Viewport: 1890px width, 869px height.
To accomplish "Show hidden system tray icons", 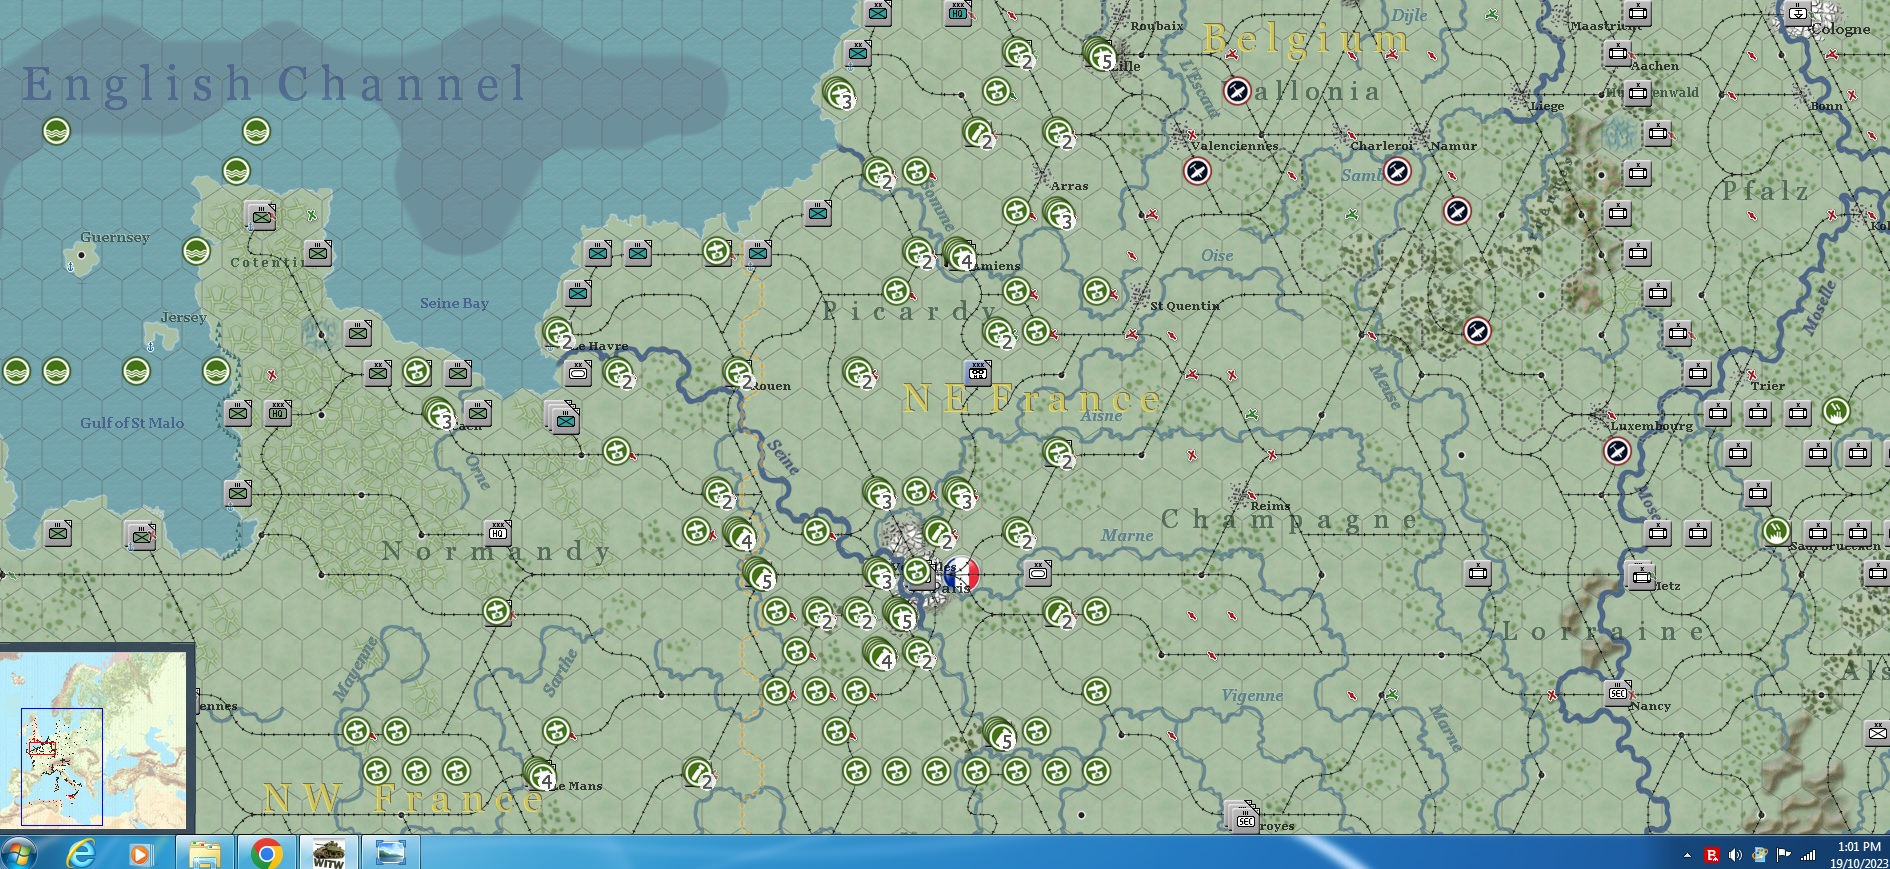I will coord(1687,855).
